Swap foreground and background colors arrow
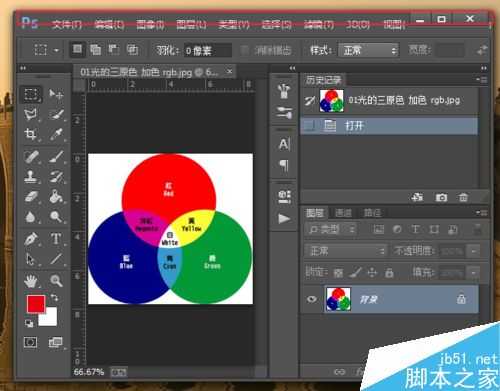Image resolution: width=500 pixels, height=391 pixels. pos(54,297)
